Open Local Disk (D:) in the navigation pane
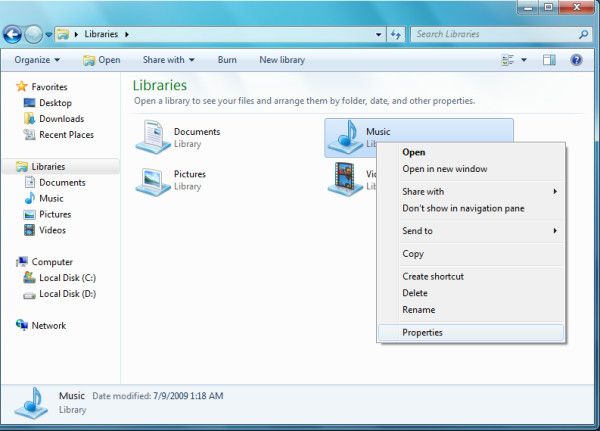 67,294
